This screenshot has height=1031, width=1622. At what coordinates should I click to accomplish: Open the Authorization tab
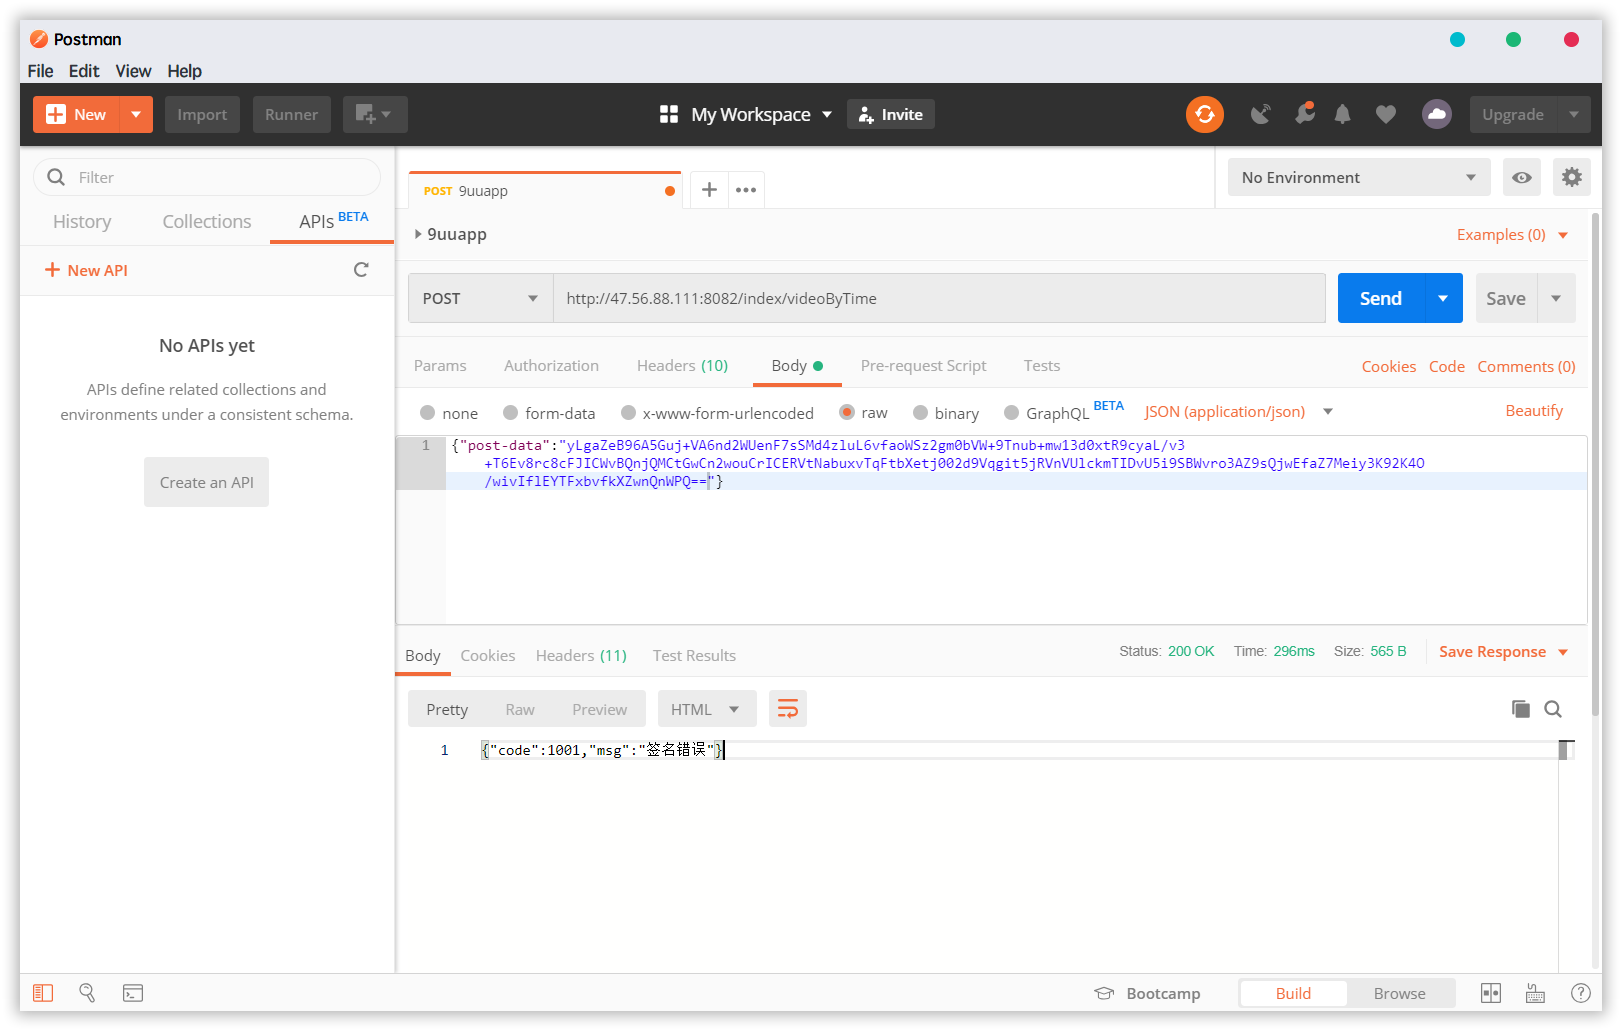551,366
